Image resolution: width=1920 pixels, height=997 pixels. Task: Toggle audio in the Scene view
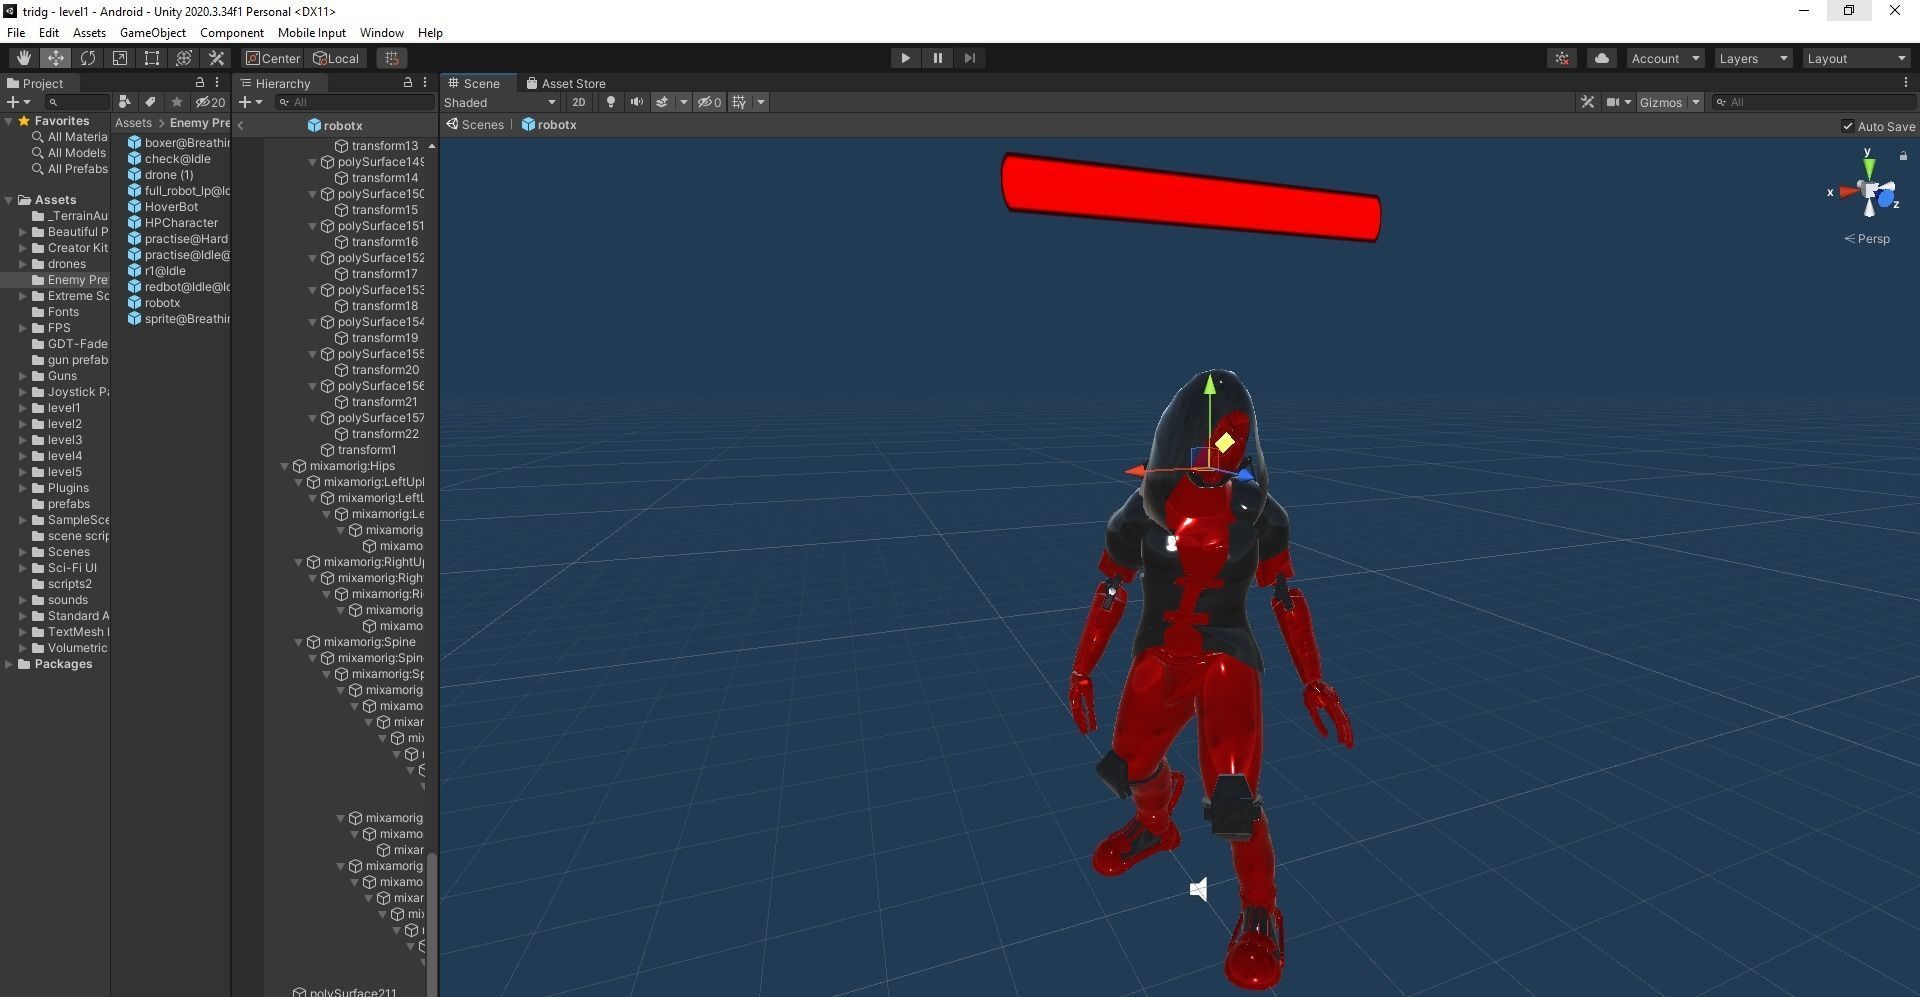pos(637,102)
